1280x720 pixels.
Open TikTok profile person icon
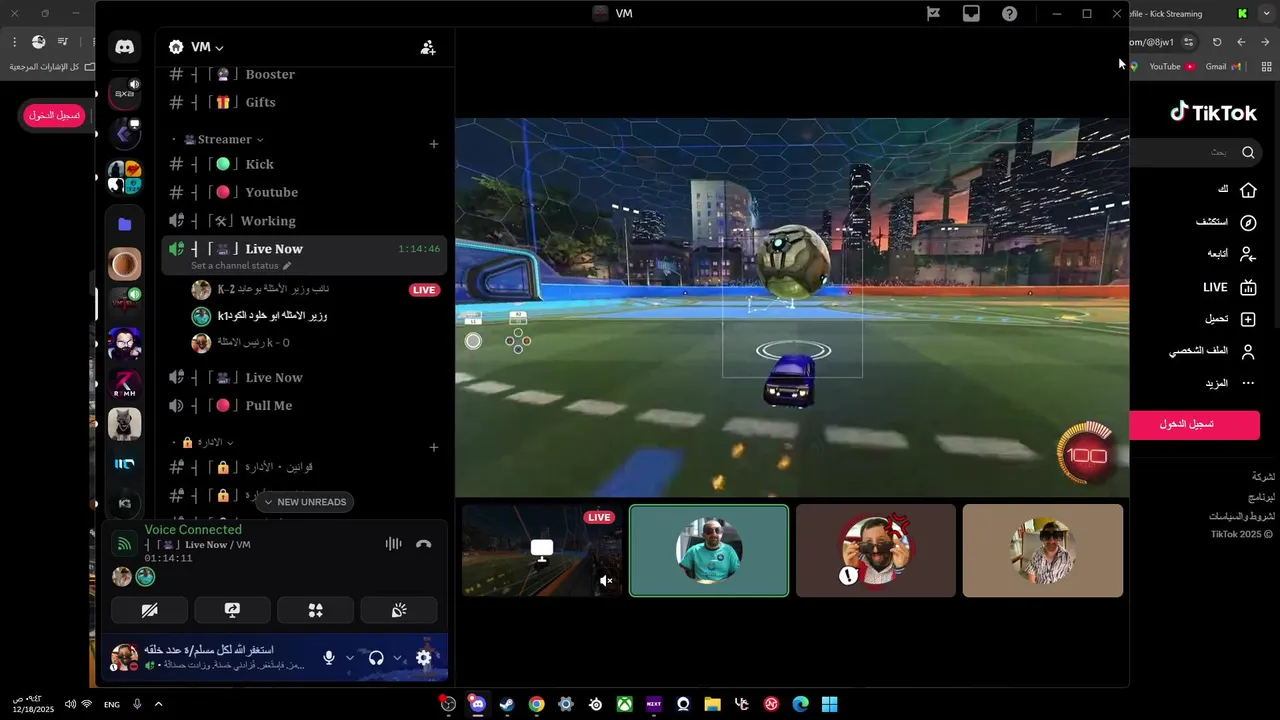click(x=1248, y=352)
